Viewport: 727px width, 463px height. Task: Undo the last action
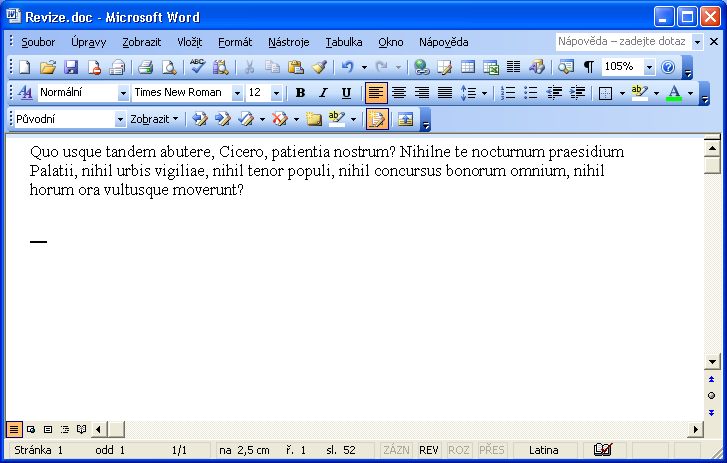[x=348, y=68]
